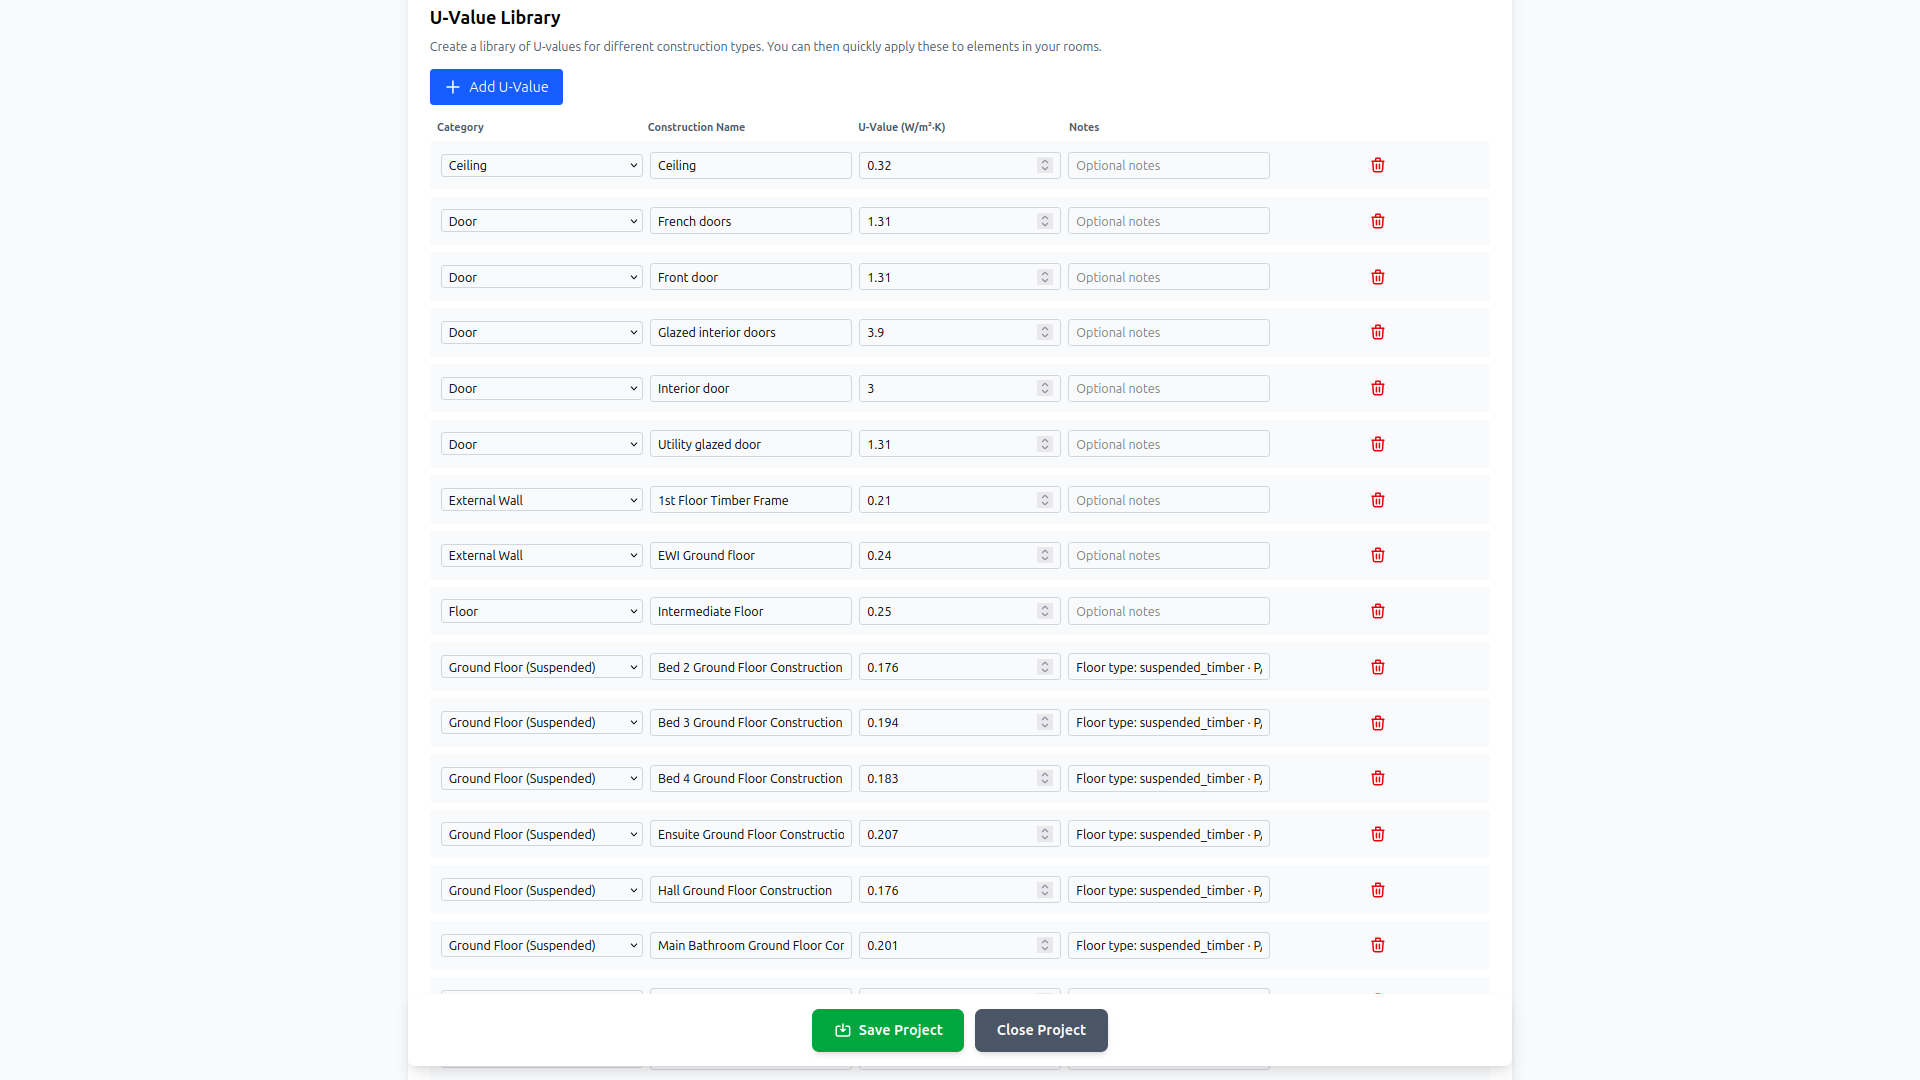Click trash icon for Glazed interior doors
The image size is (1920, 1080).
(x=1377, y=332)
